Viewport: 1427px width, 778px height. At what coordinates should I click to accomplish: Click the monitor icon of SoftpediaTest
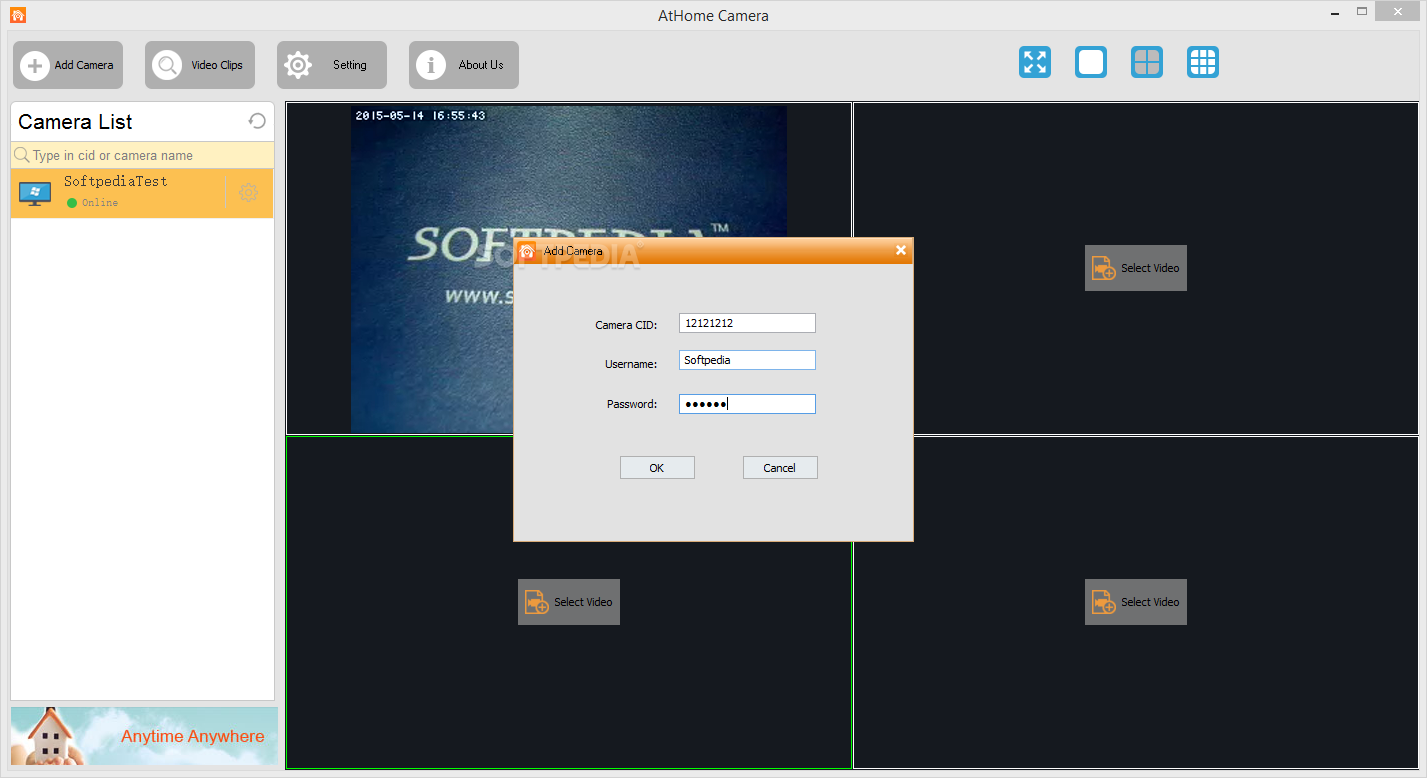(35, 194)
